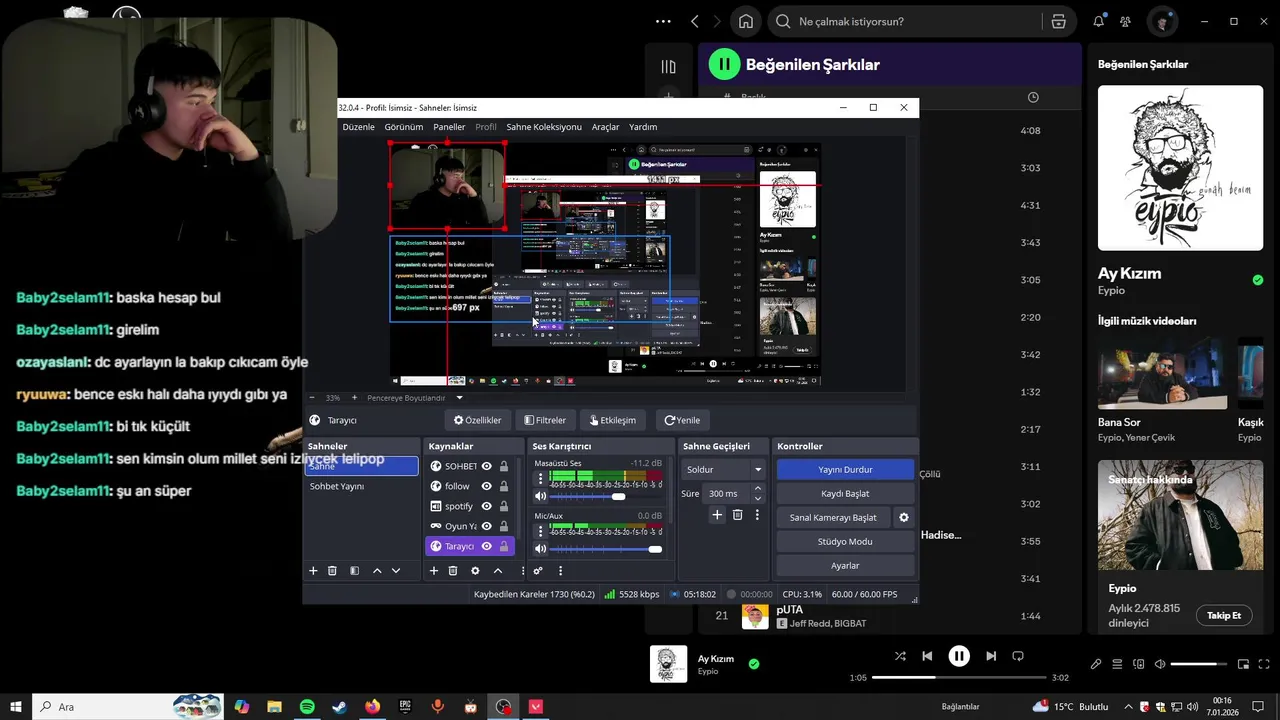Open the Soldur transition dropdown

click(724, 469)
